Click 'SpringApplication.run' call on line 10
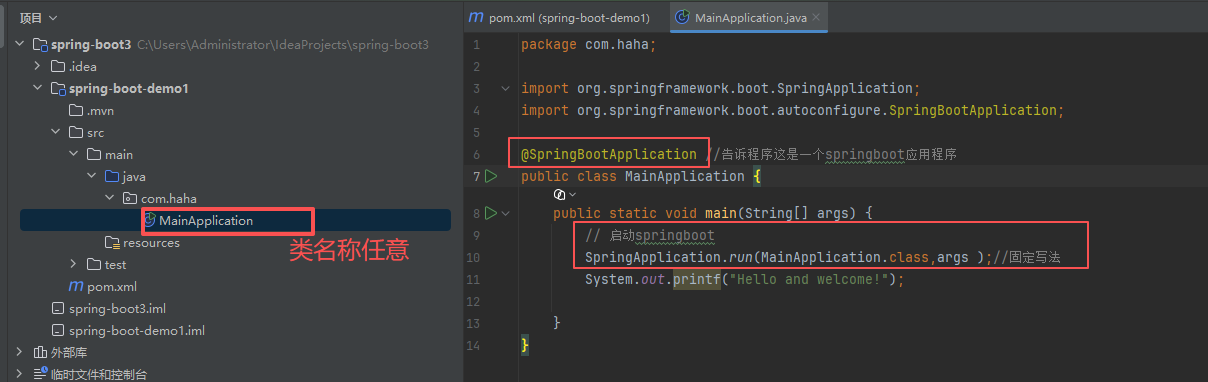 [x=668, y=257]
